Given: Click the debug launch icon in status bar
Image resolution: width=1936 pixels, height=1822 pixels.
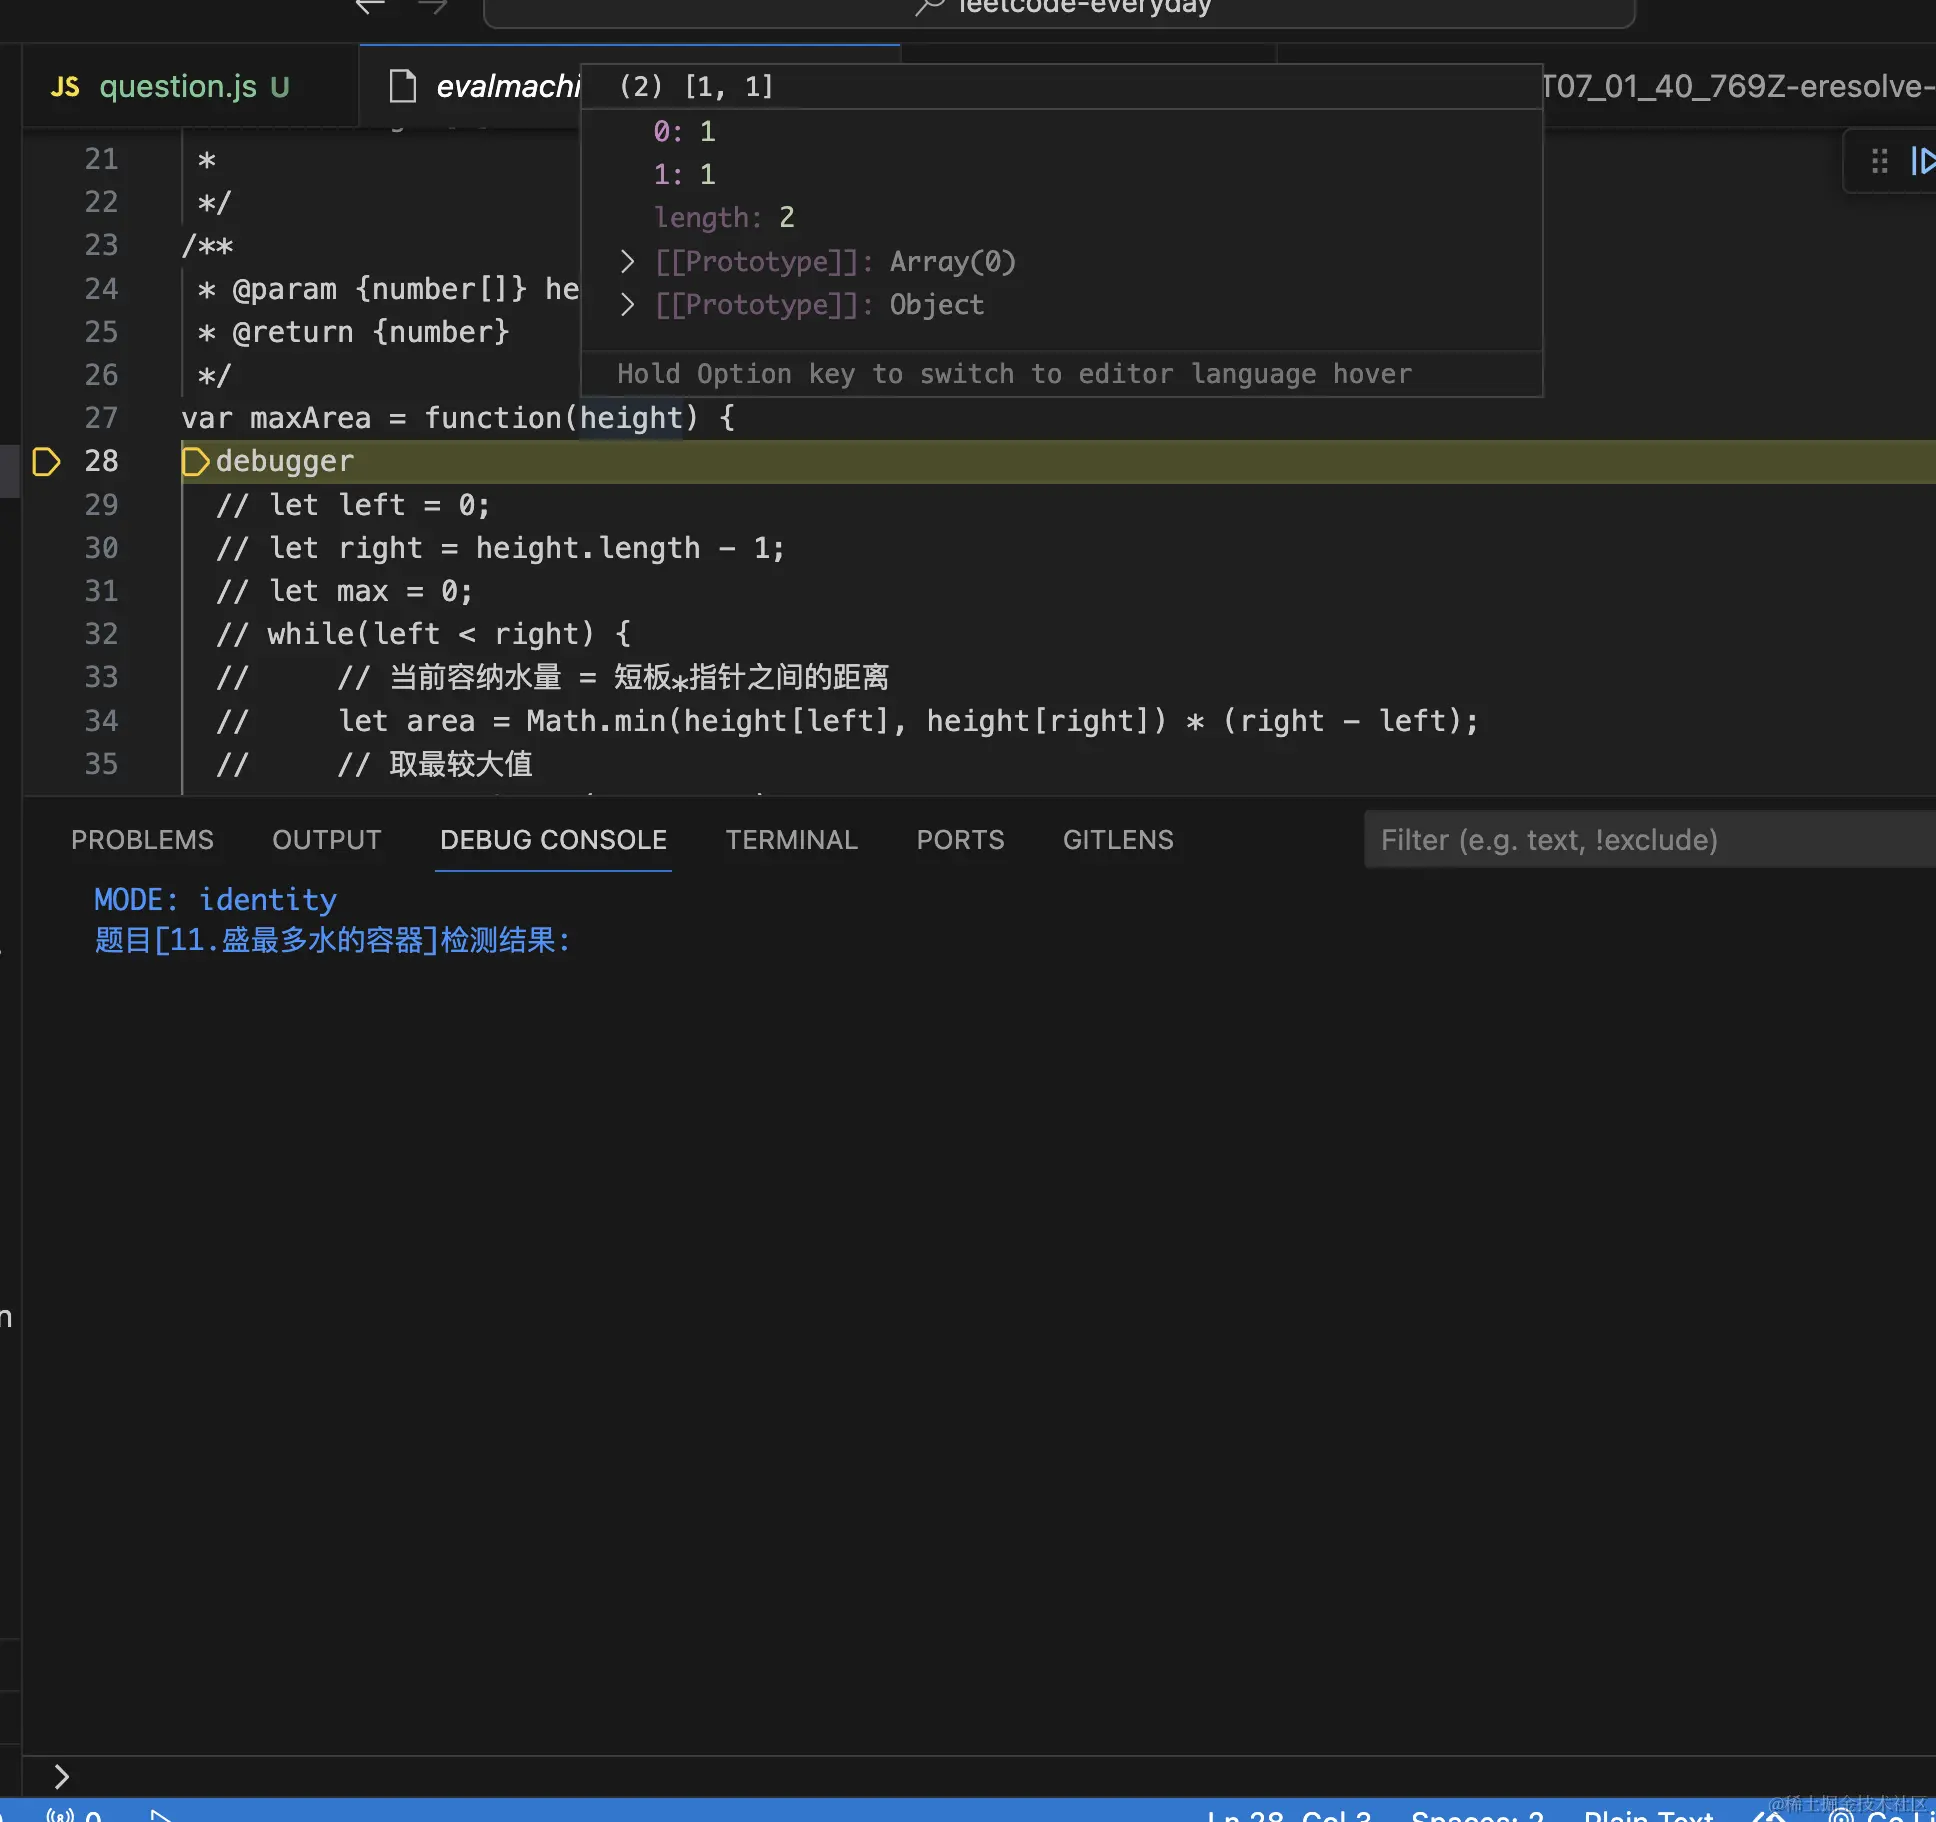Looking at the screenshot, I should [x=160, y=1814].
